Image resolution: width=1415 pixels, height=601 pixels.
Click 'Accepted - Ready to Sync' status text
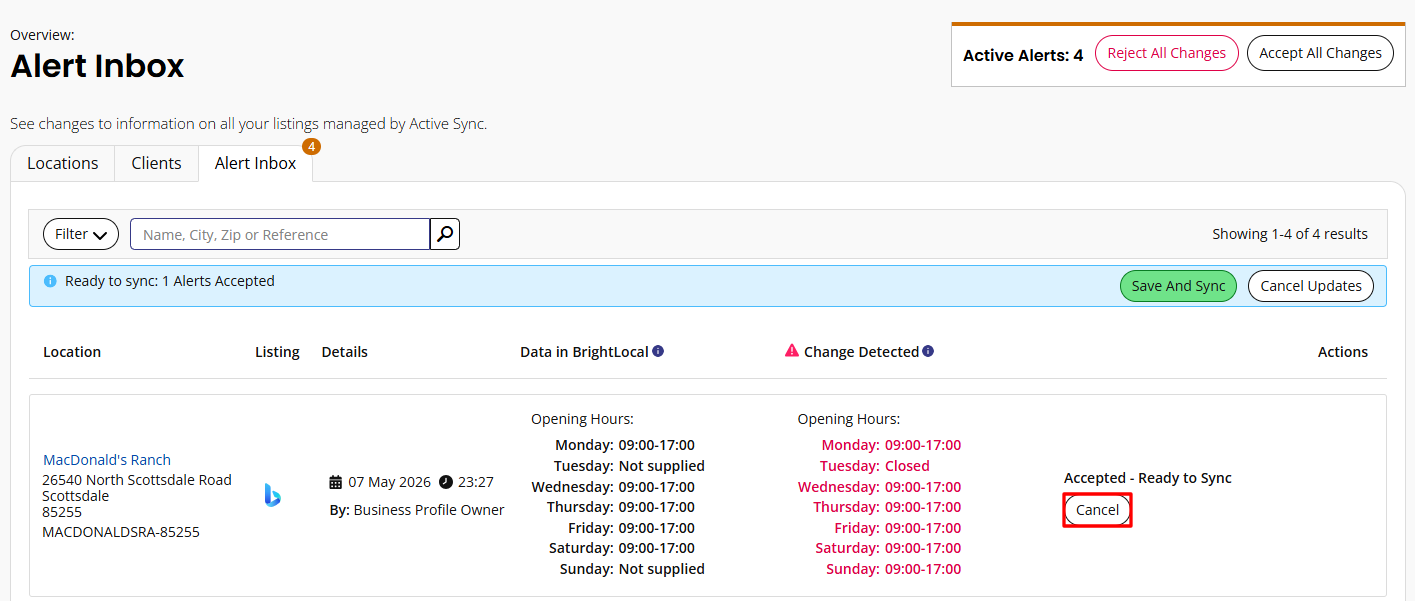coord(1148,478)
